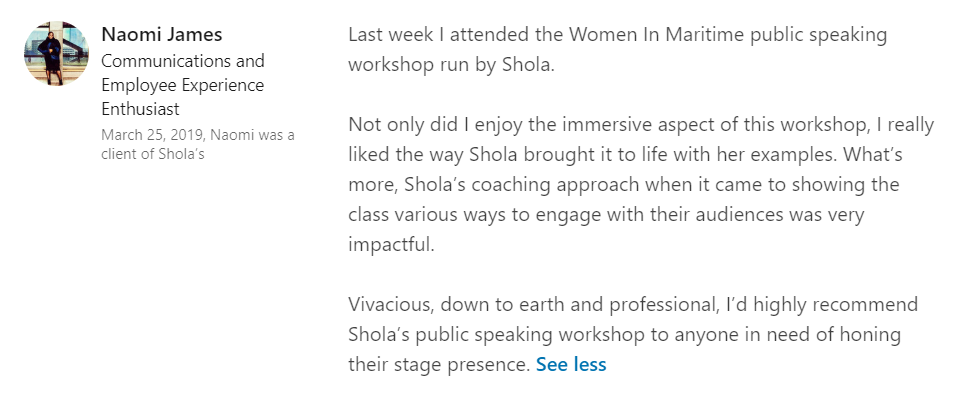This screenshot has width=970, height=396.
Task: Click the word 'Vivacious' in the last paragraph
Action: click(x=391, y=304)
